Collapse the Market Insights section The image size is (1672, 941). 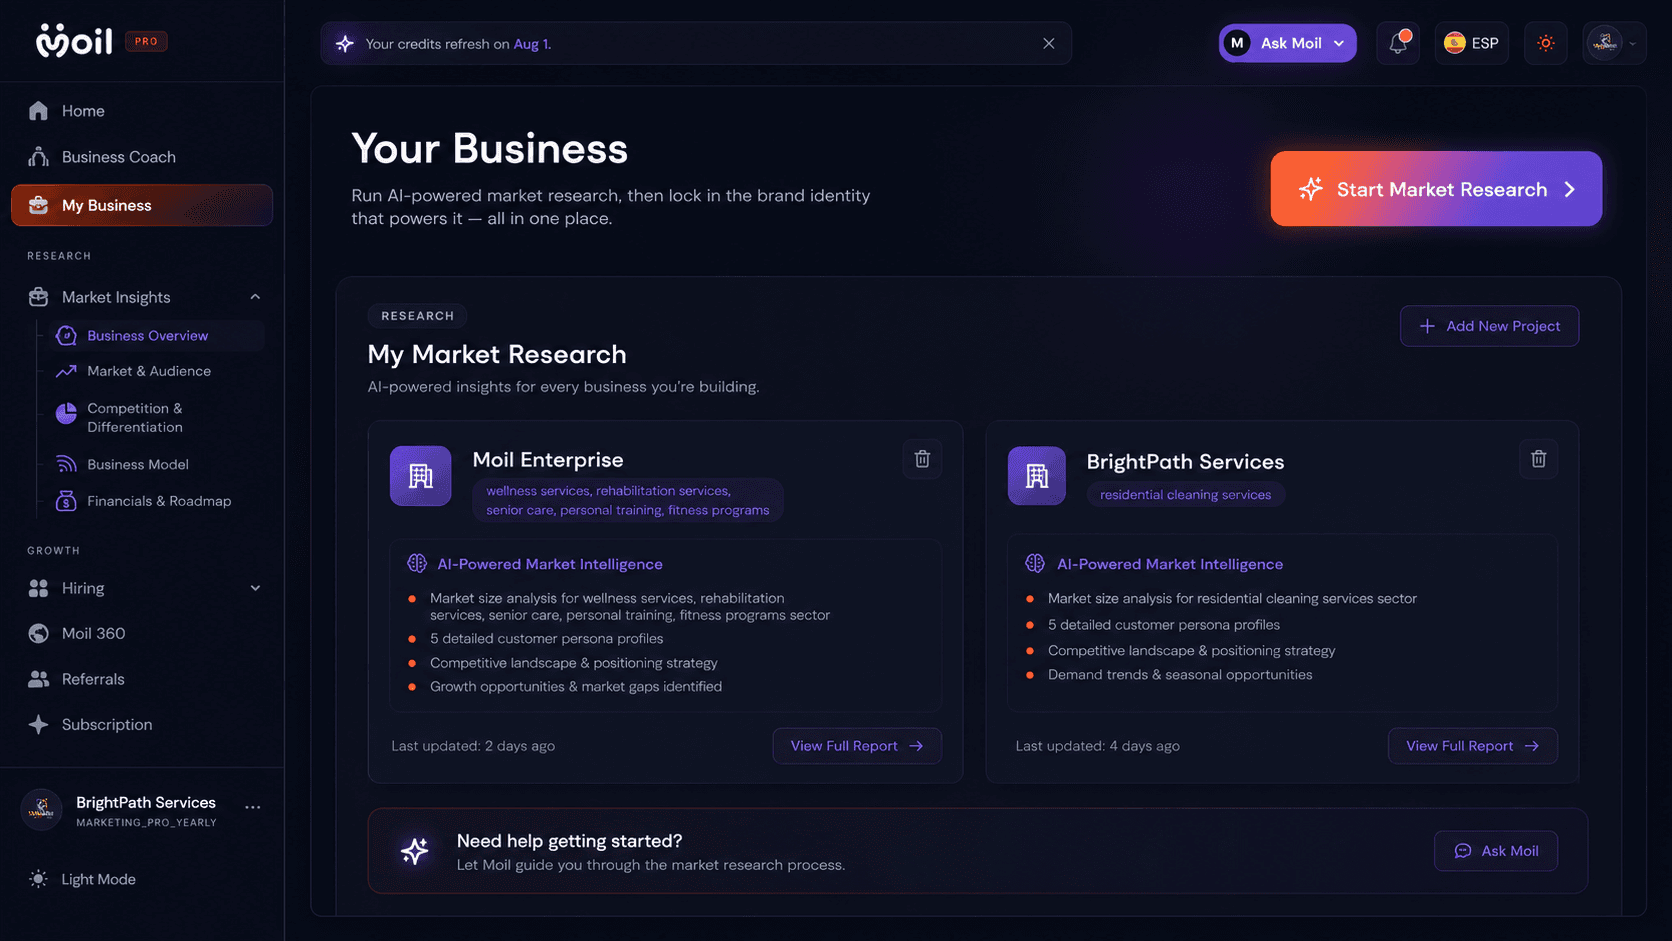tap(255, 297)
